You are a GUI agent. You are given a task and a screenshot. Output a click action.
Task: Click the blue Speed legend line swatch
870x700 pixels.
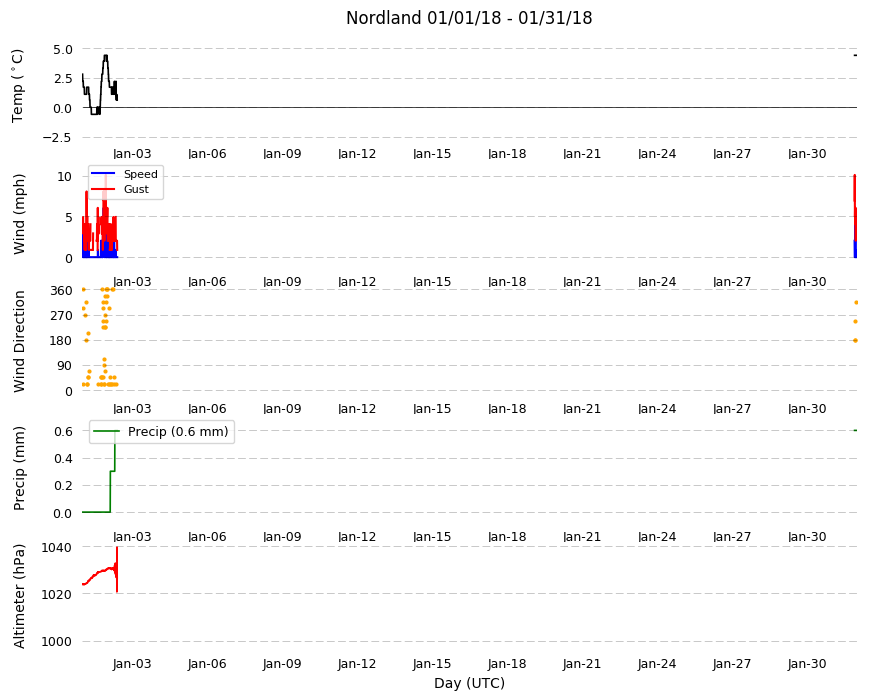click(103, 174)
